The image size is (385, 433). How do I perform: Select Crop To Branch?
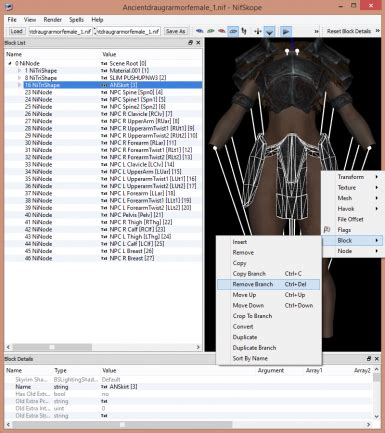[x=268, y=316]
